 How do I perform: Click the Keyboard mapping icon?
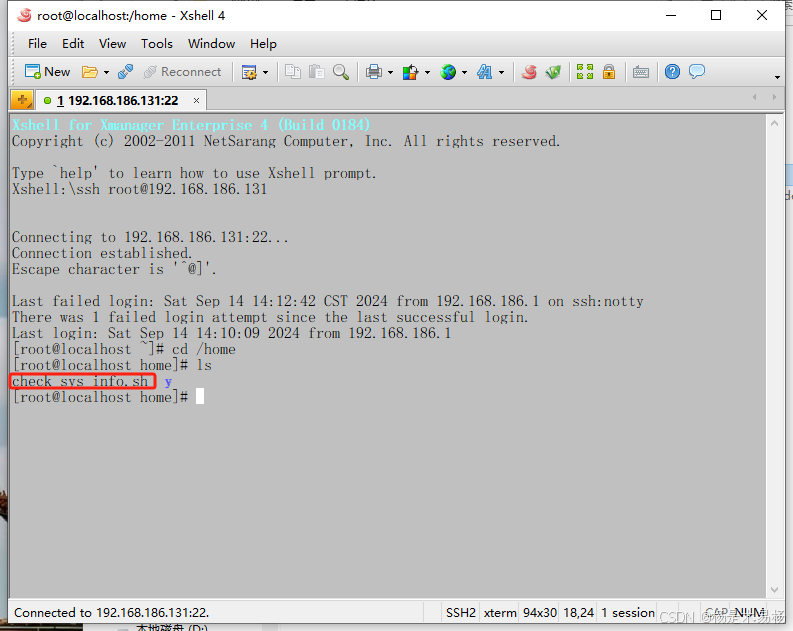click(x=641, y=72)
